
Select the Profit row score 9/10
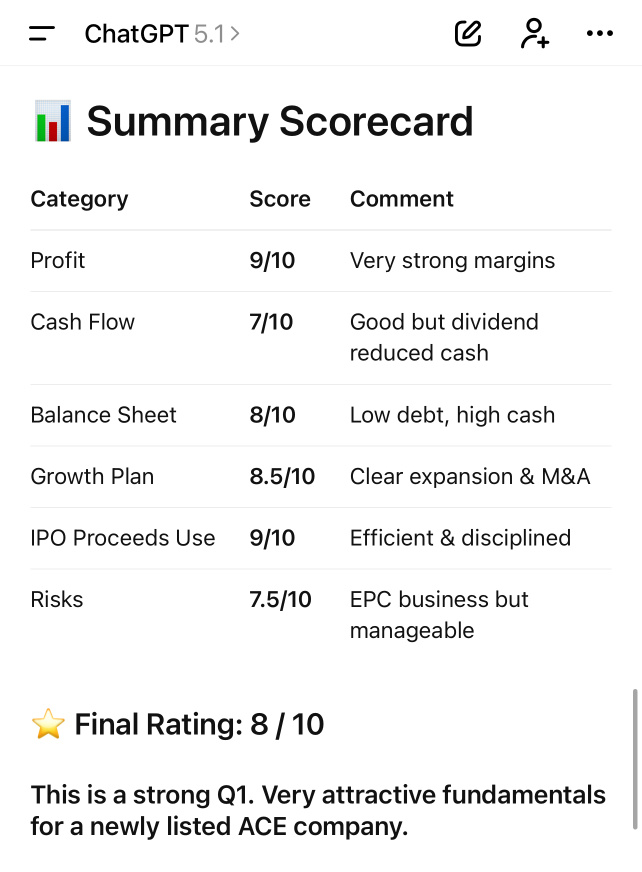272,260
